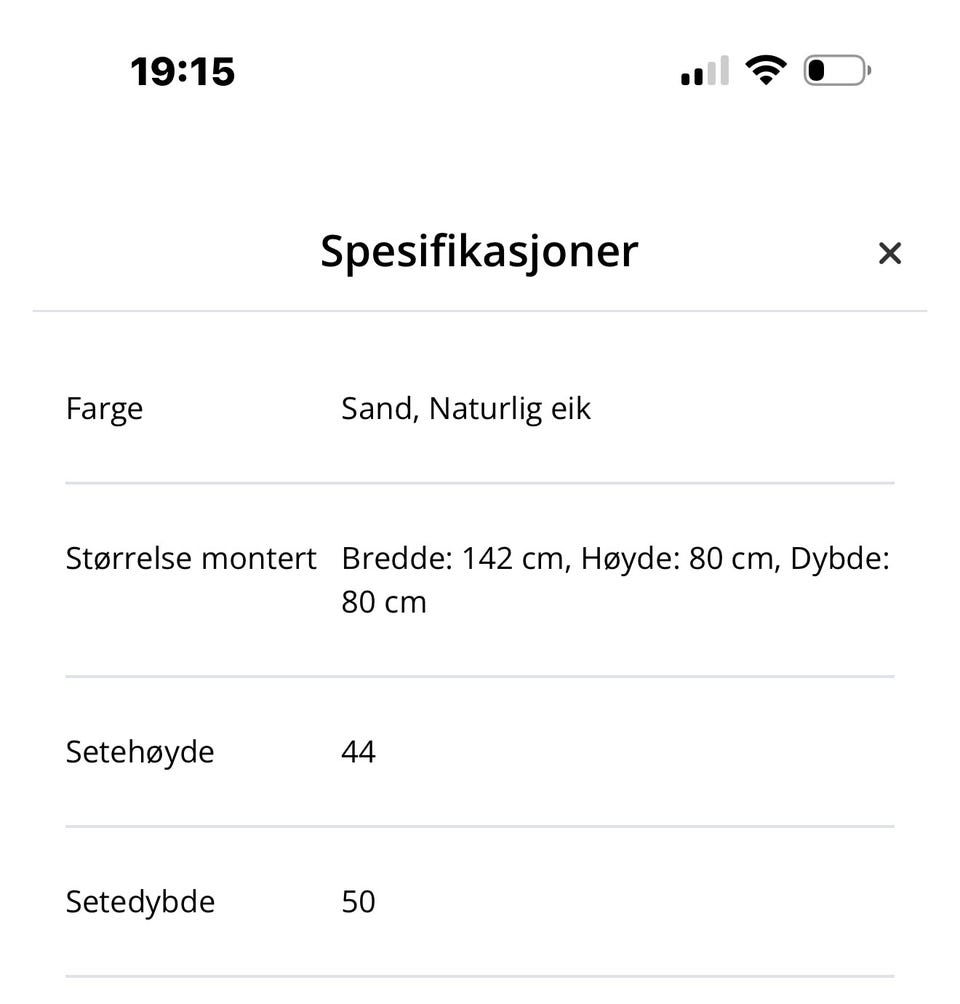Viewport: 960px width, 1004px height.
Task: Tap the word Sand in Farge value
Action: point(376,409)
